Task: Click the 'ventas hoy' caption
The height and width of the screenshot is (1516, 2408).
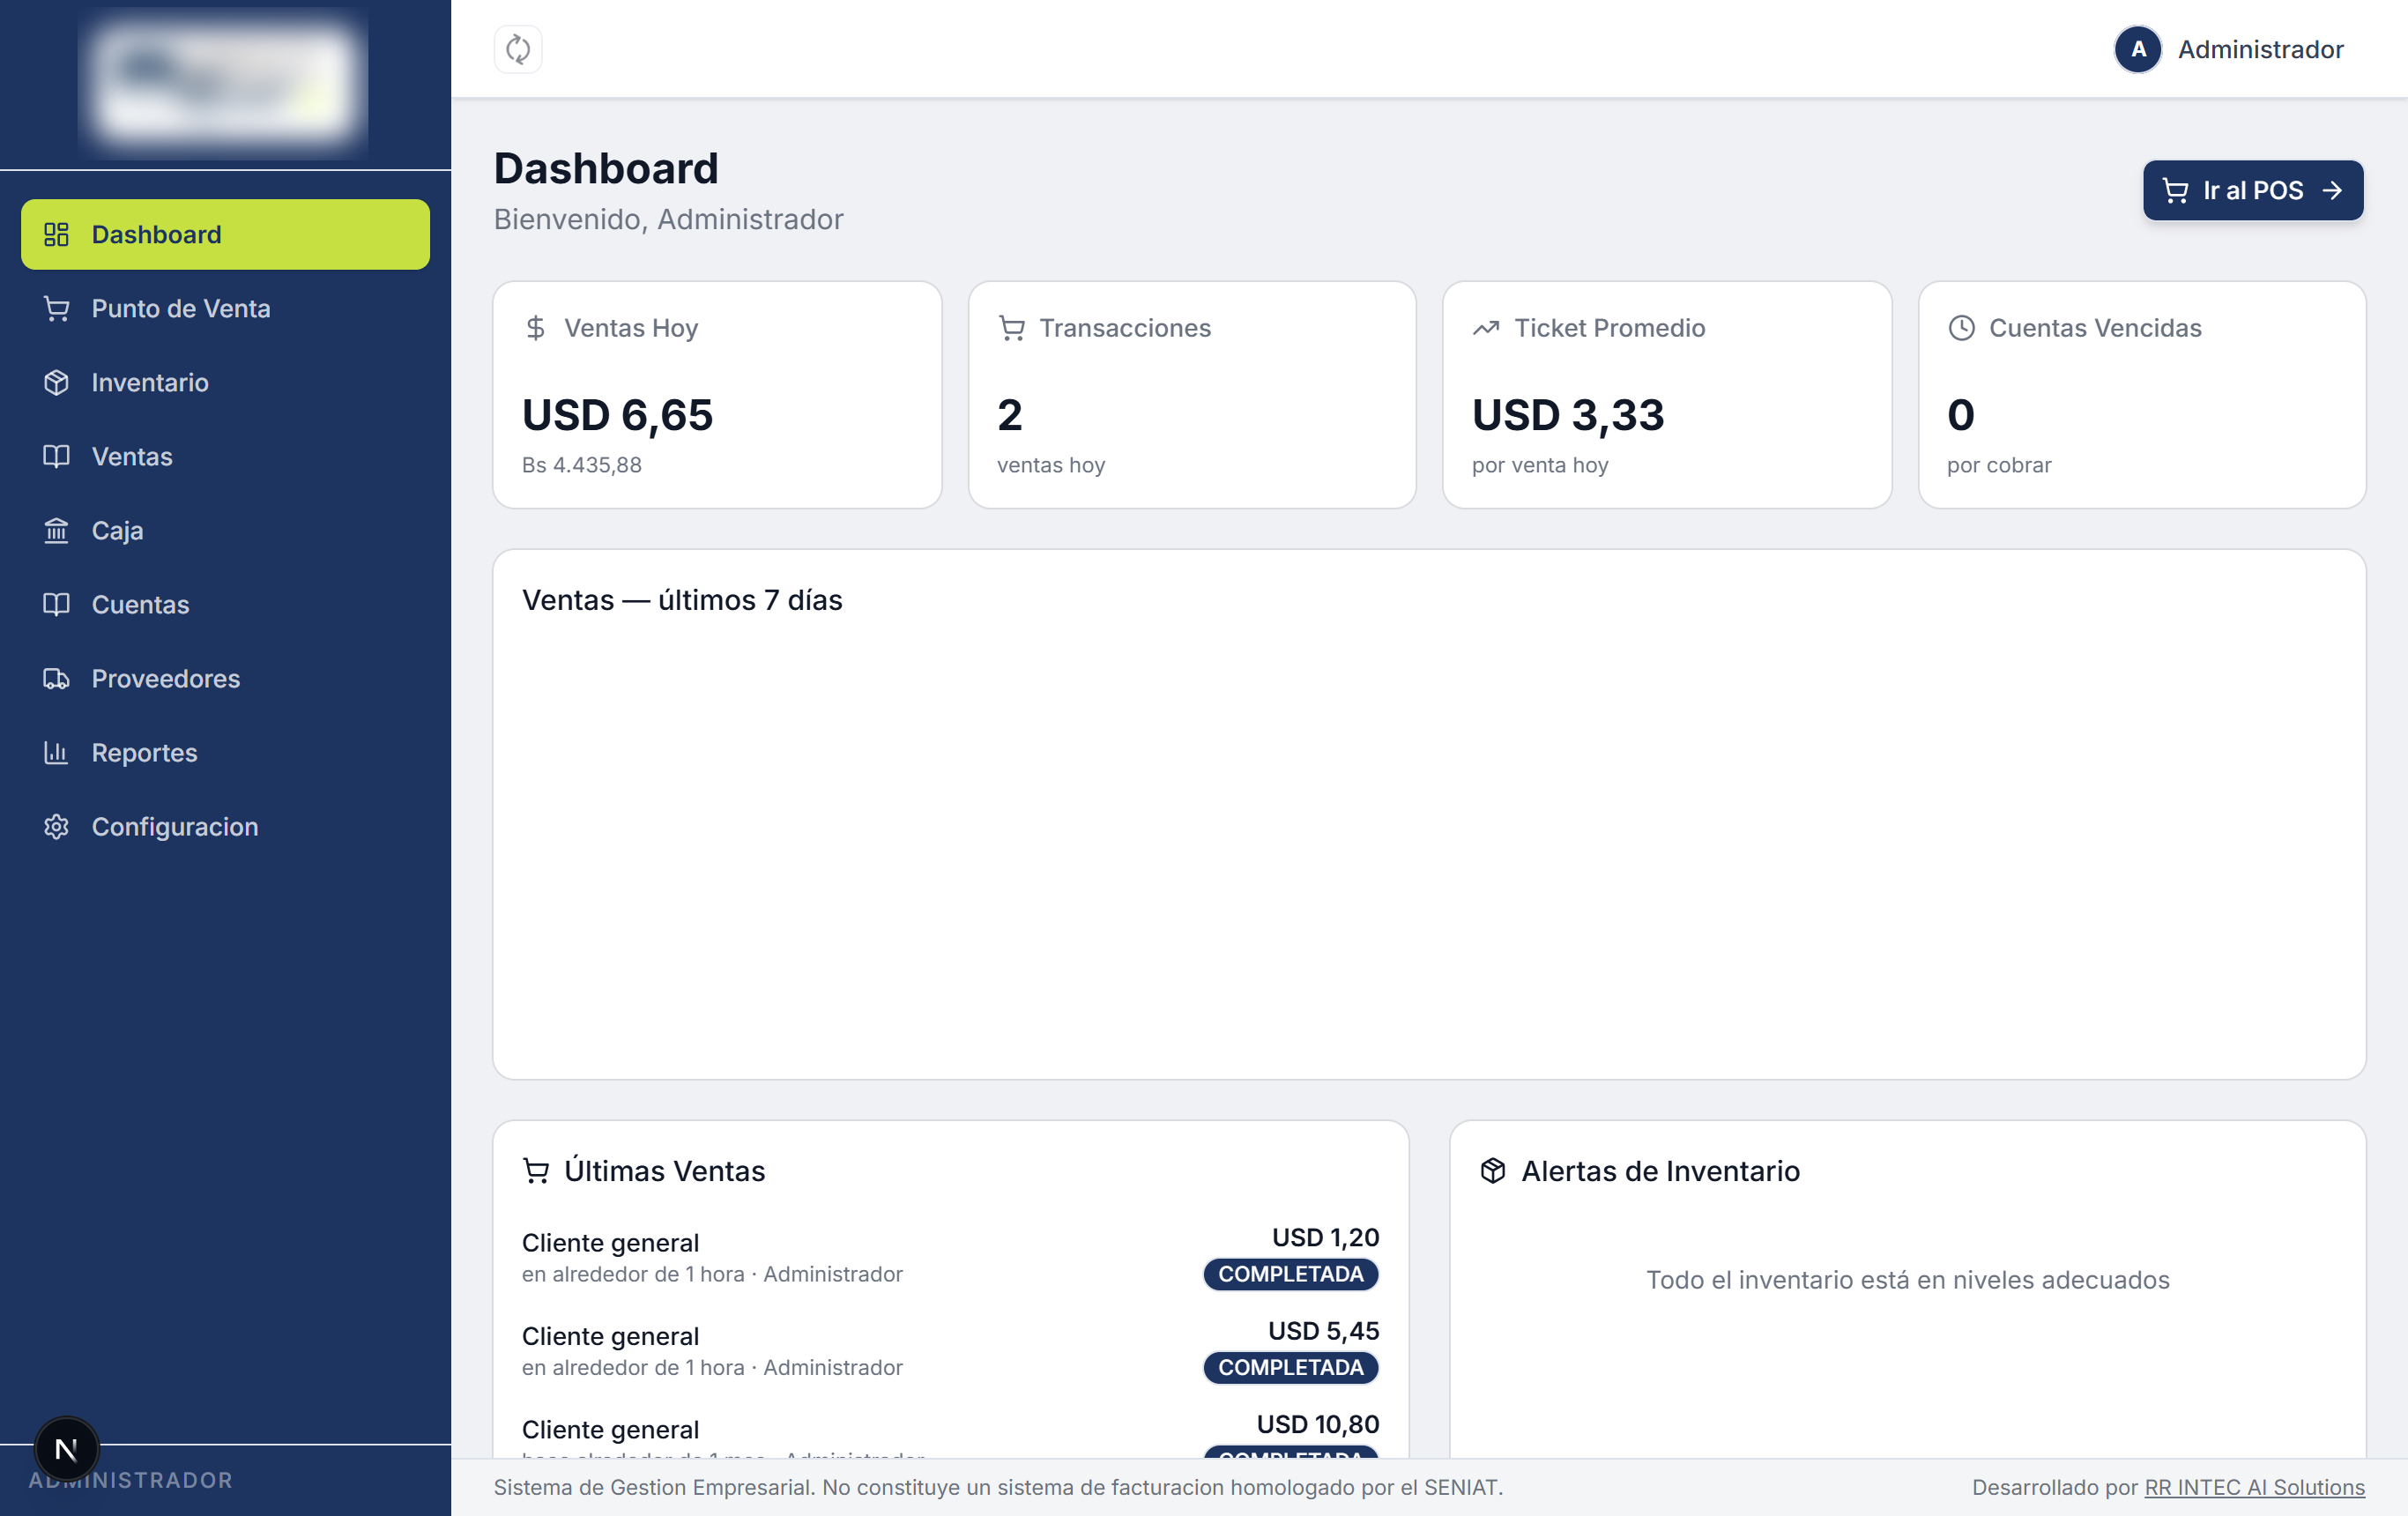Action: tap(1050, 465)
